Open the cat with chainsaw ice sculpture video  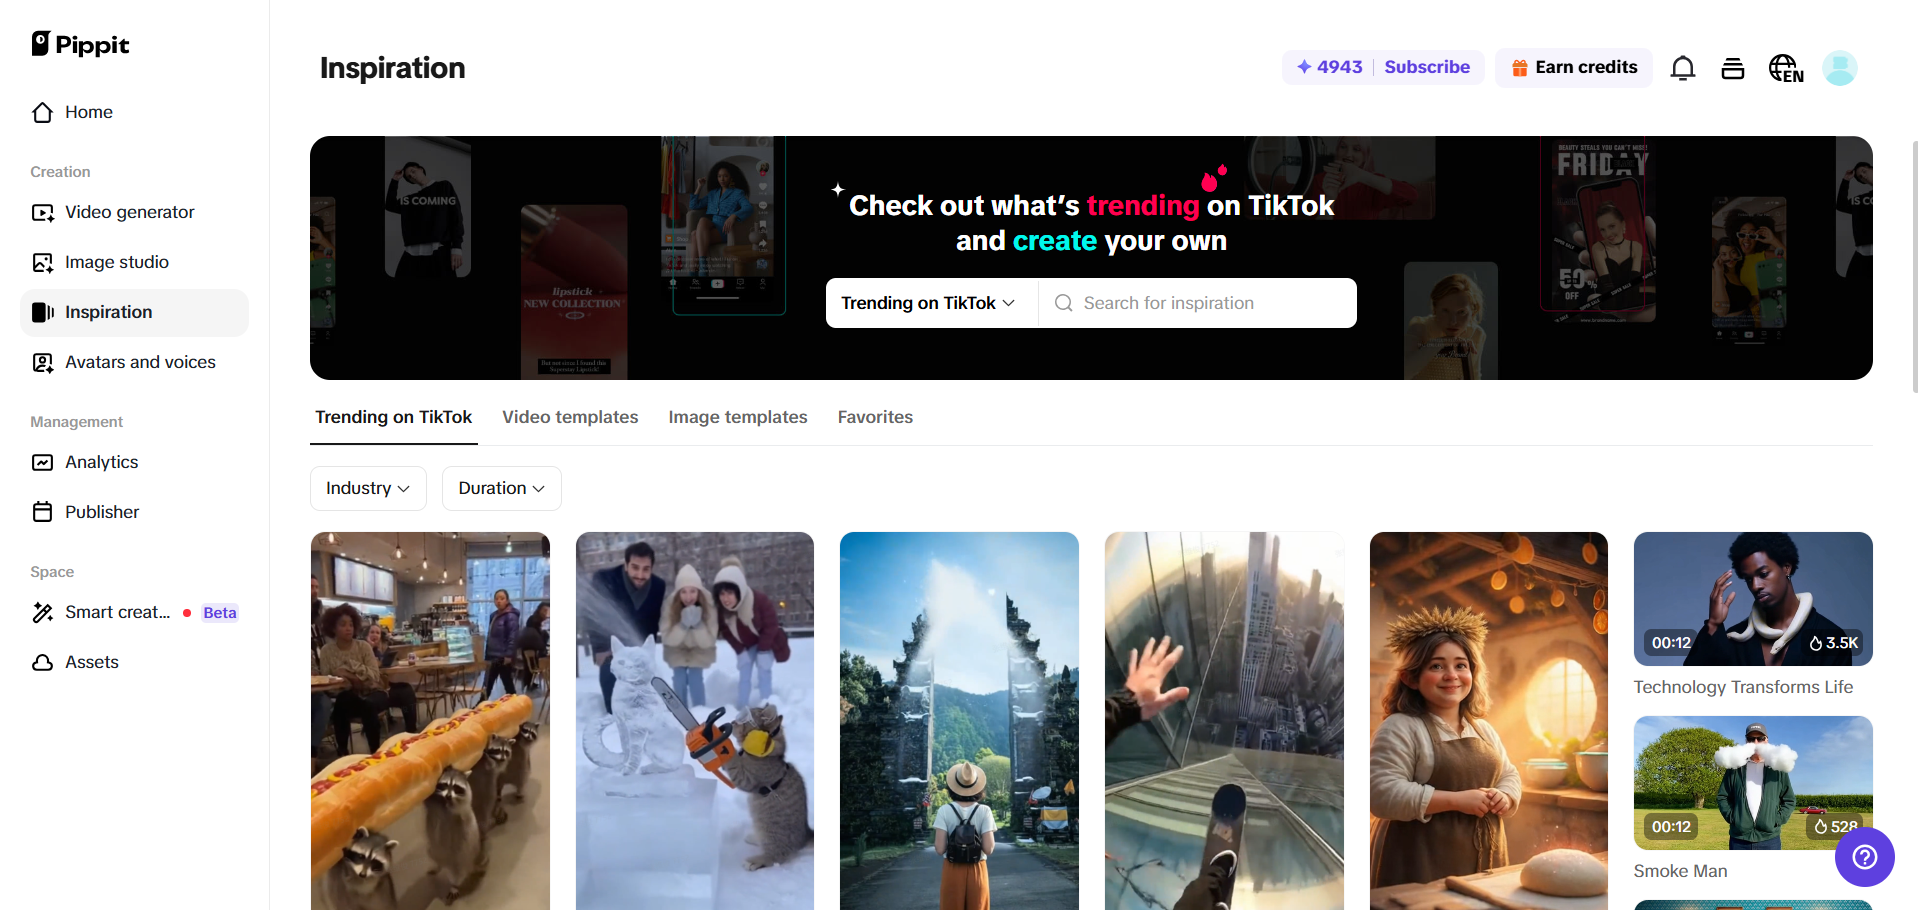pyautogui.click(x=695, y=721)
